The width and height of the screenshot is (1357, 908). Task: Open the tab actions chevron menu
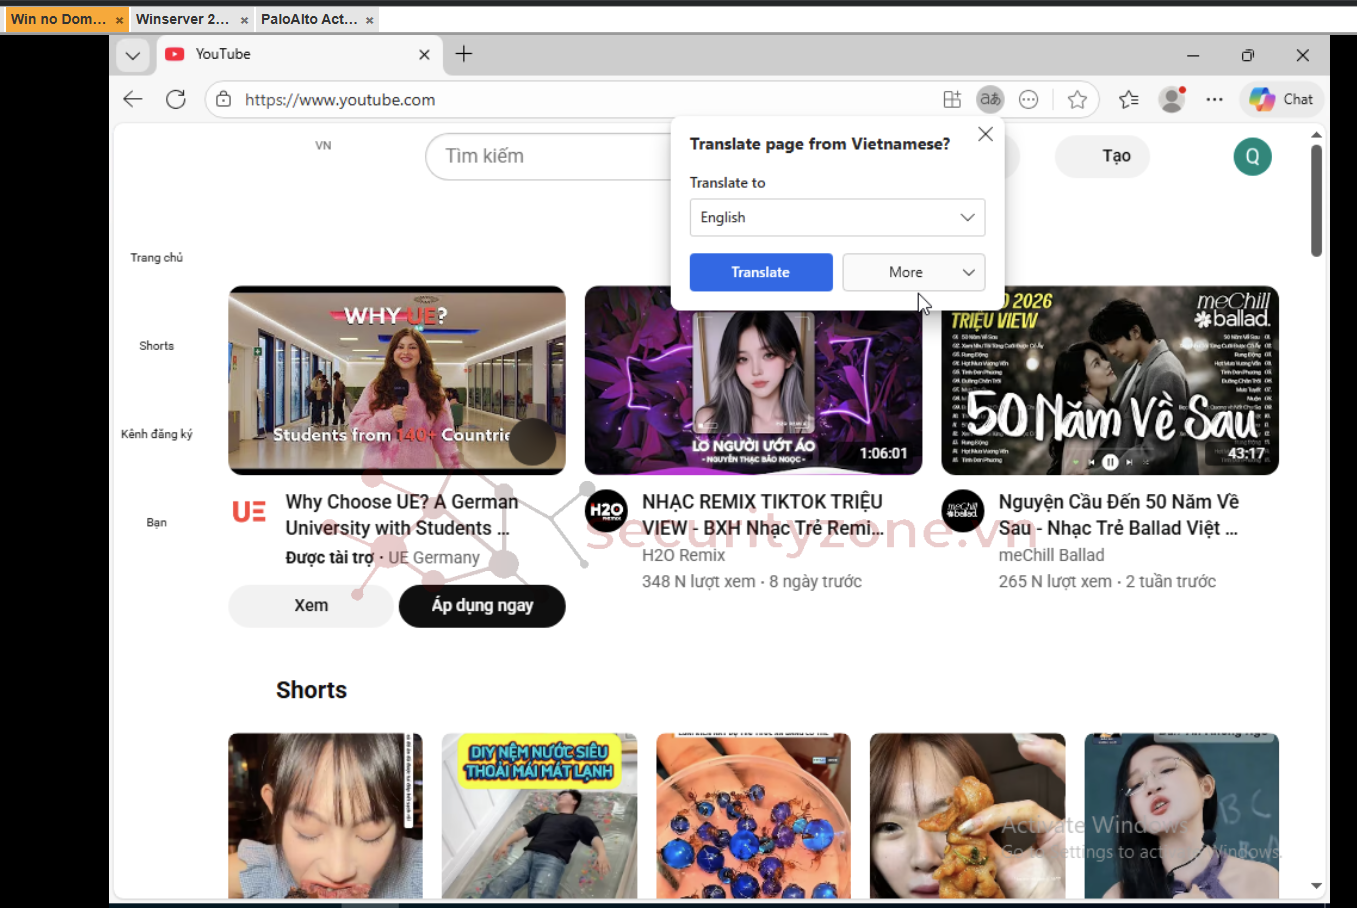pyautogui.click(x=133, y=55)
